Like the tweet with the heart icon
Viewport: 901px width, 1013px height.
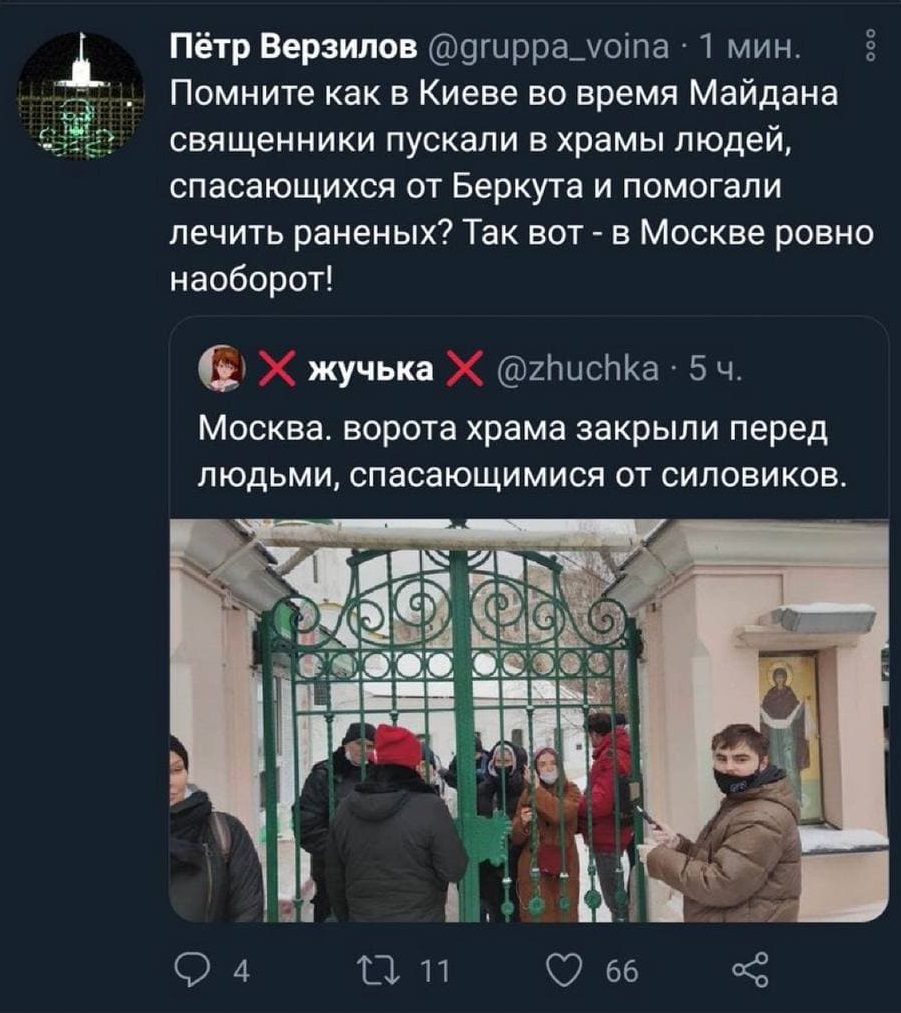pyautogui.click(x=564, y=970)
